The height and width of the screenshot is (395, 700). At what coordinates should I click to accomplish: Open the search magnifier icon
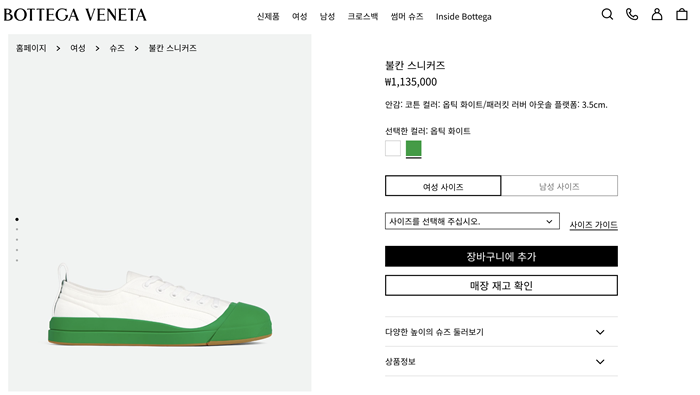click(607, 14)
